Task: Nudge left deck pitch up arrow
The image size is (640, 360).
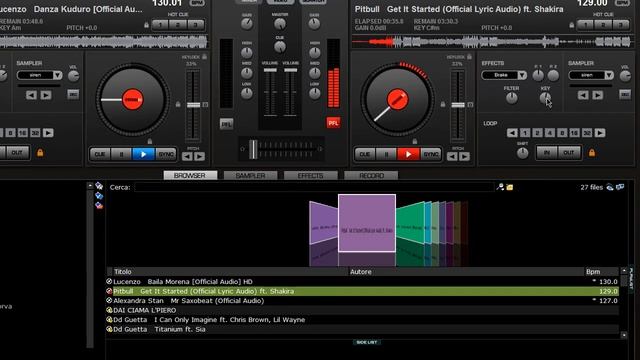Action: (x=200, y=156)
